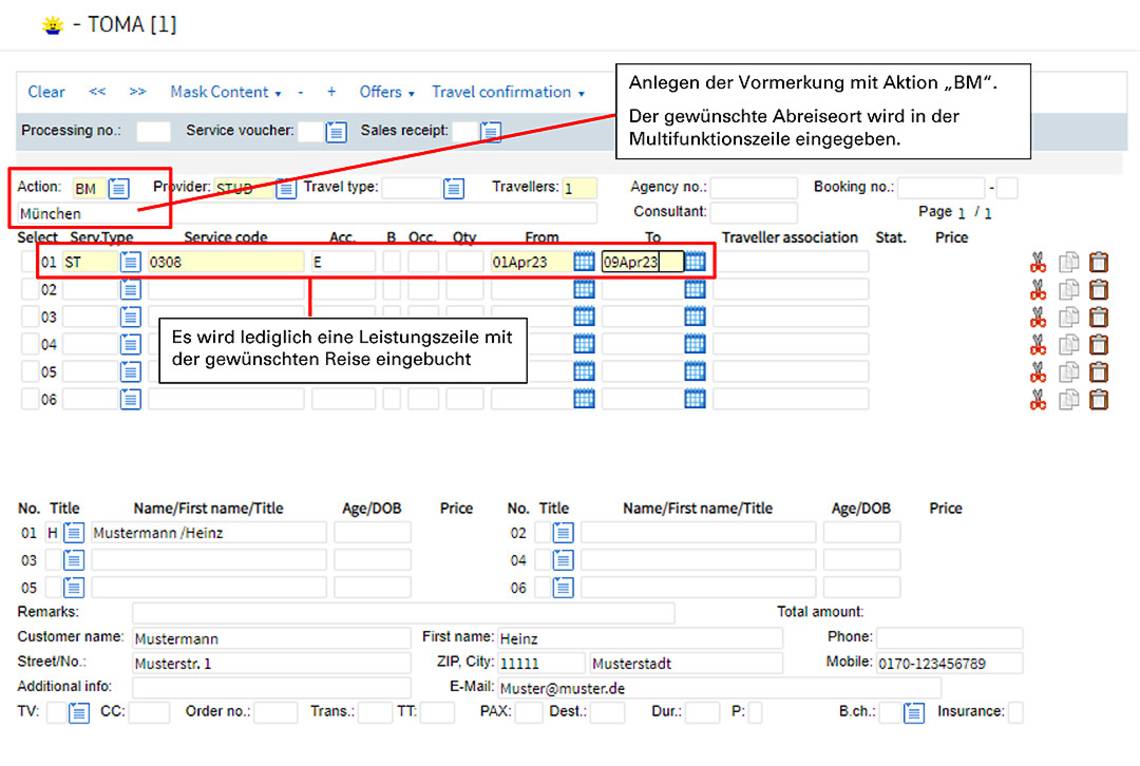1140x766 pixels.
Task: Click the Travellers count field
Action: (579, 189)
